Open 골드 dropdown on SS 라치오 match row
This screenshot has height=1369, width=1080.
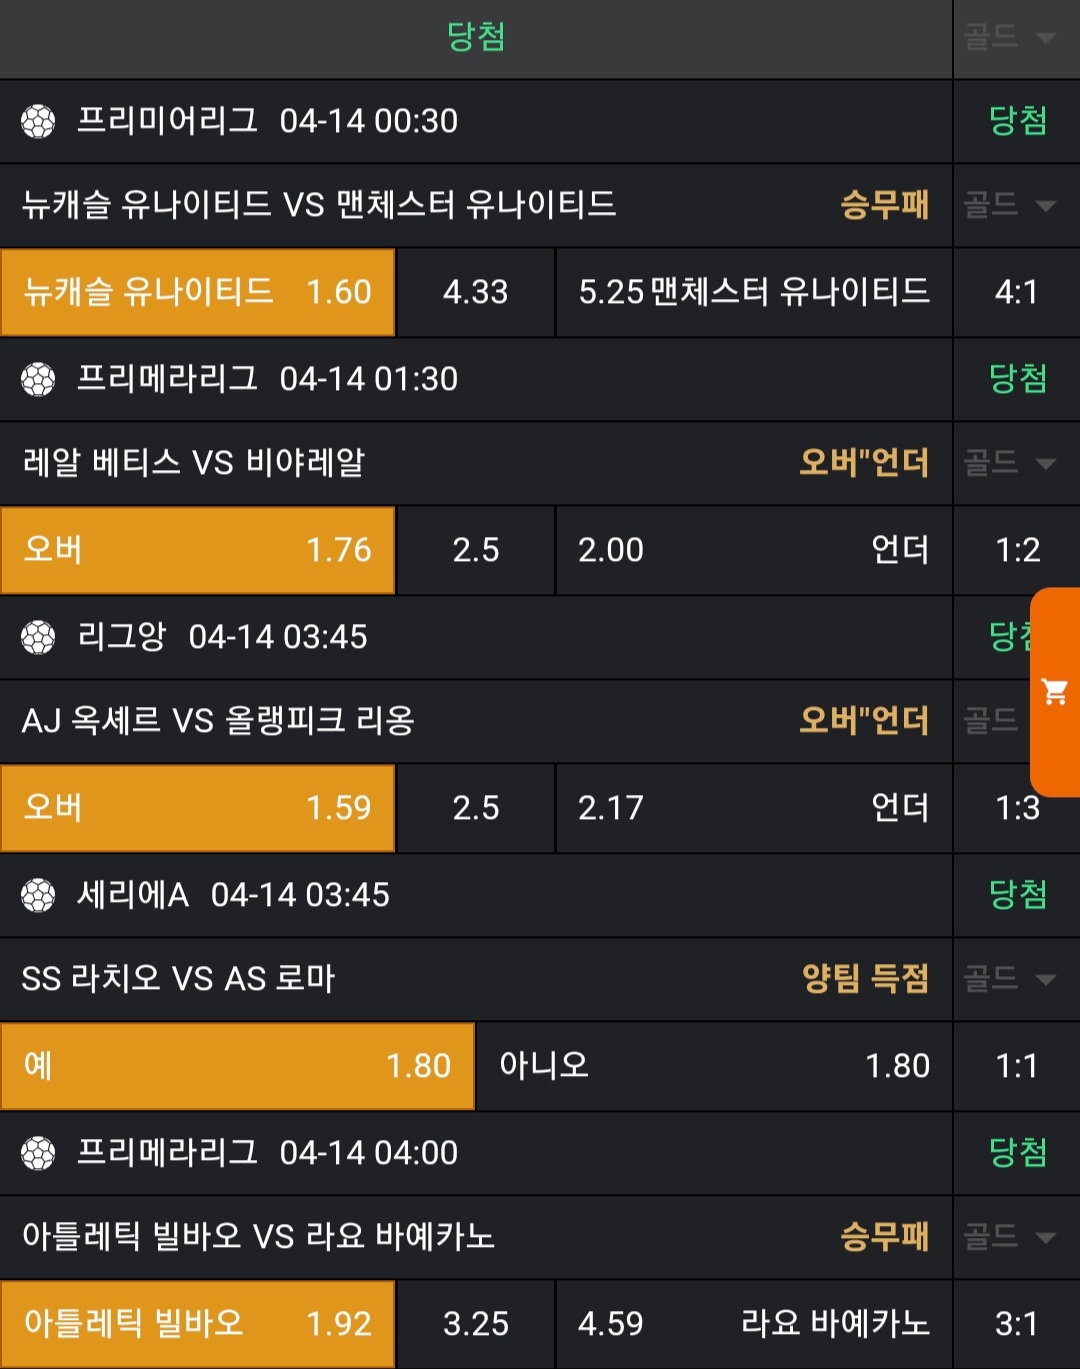(x=1010, y=979)
